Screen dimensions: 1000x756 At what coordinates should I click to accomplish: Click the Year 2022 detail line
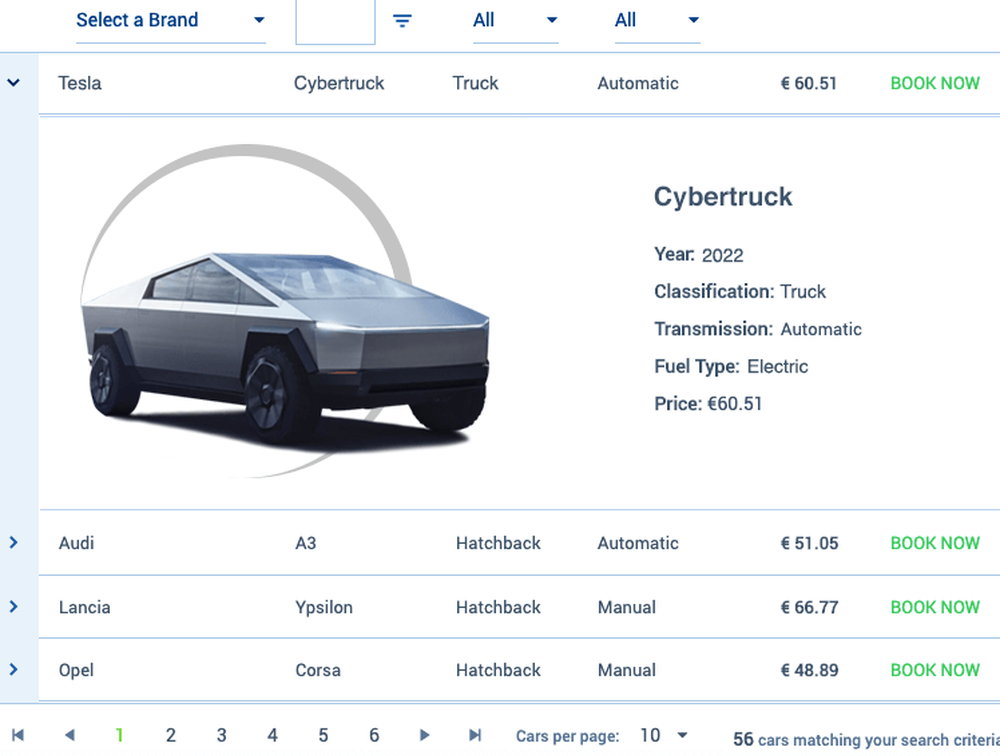coord(699,255)
